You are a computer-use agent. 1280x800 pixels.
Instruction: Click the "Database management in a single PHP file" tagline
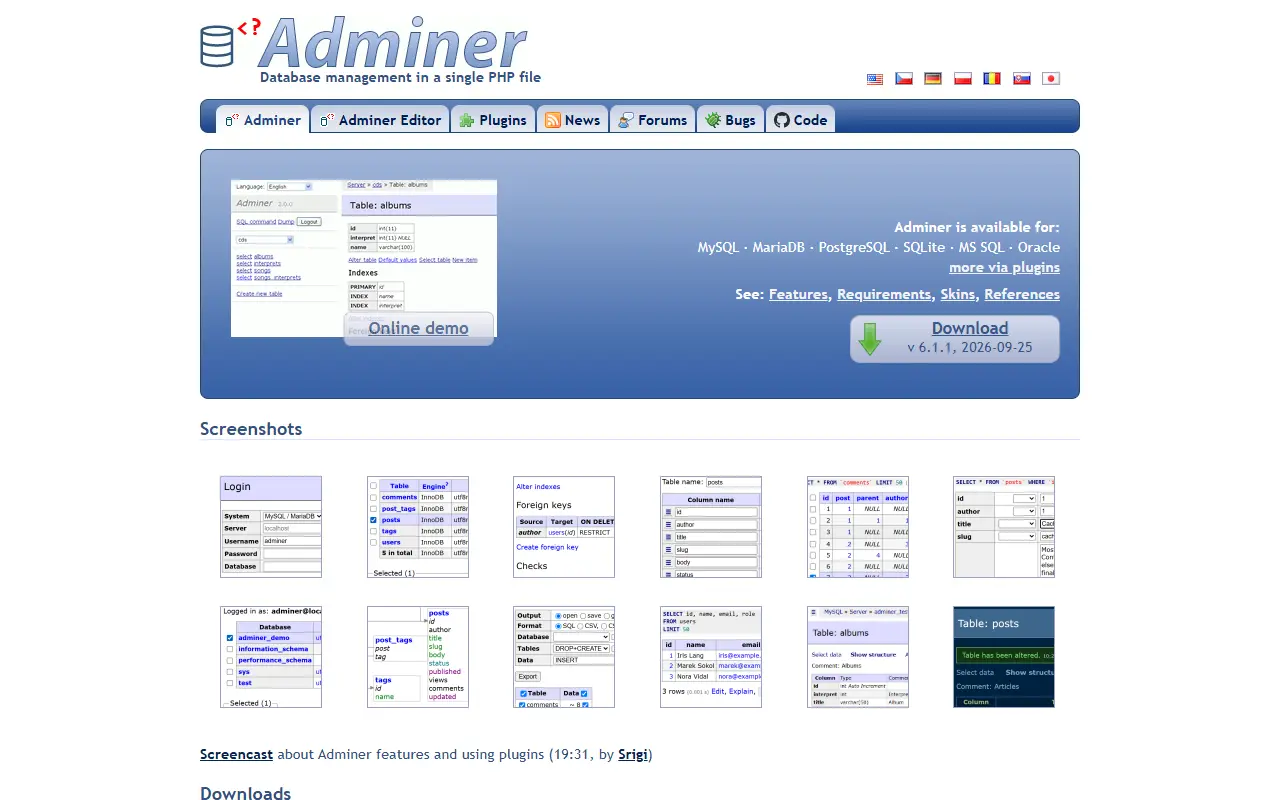pos(400,77)
